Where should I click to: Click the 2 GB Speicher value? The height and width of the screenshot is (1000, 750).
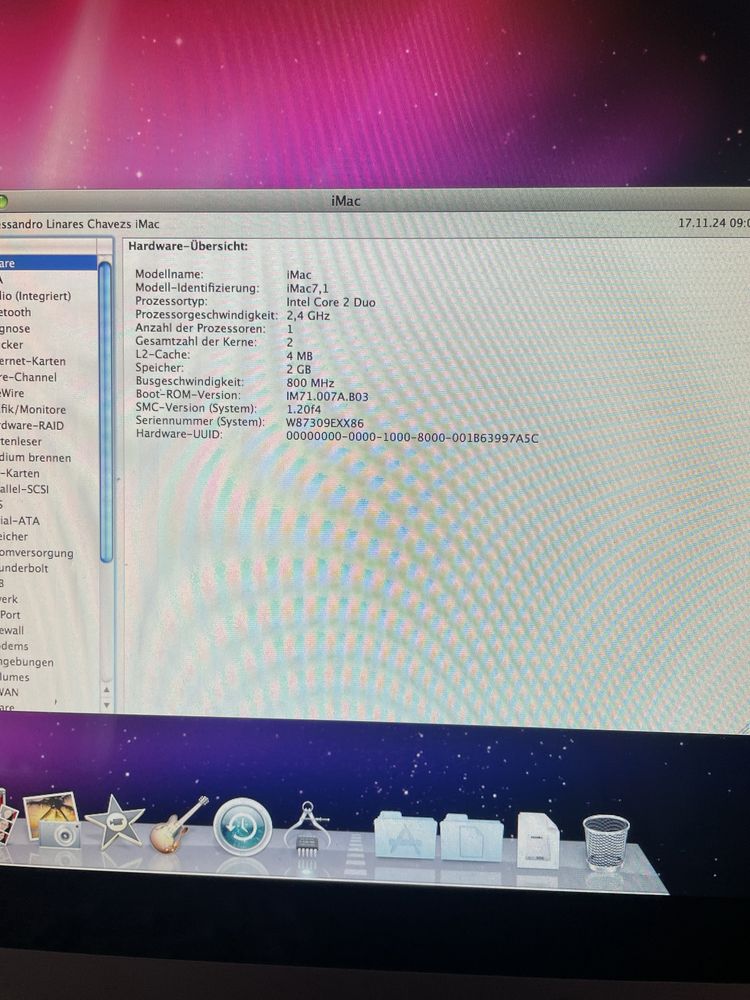point(299,369)
